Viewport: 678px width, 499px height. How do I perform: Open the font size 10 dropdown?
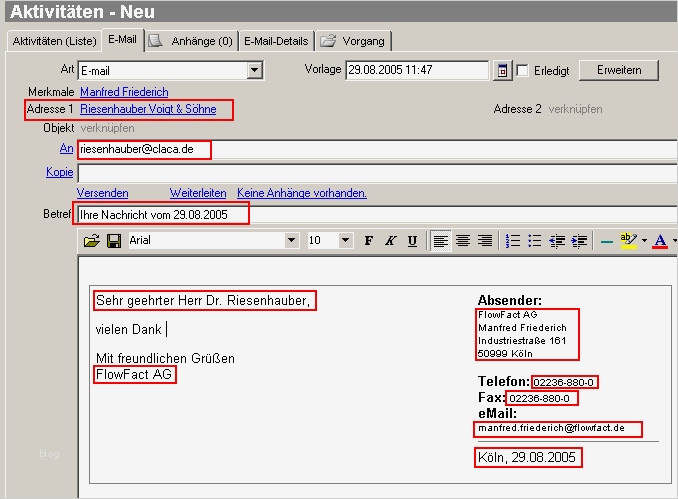pyautogui.click(x=345, y=240)
